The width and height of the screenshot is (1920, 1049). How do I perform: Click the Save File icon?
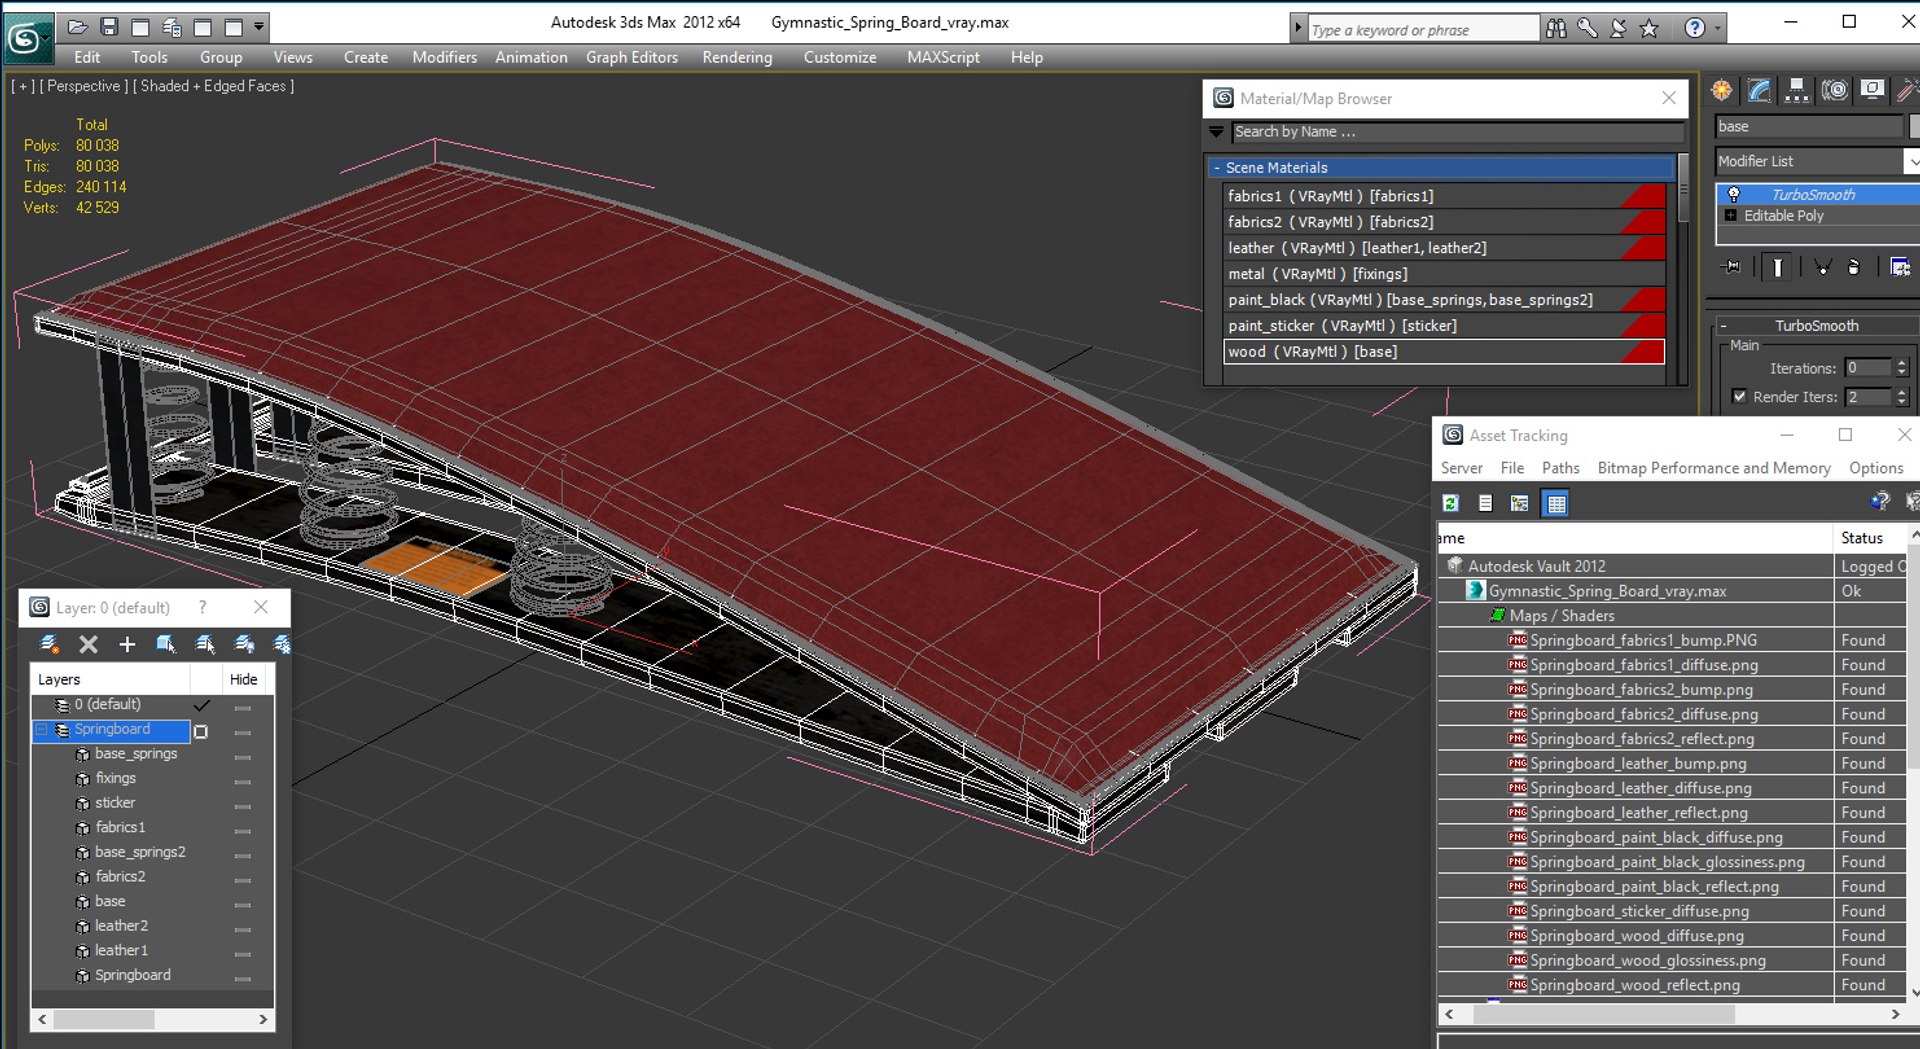tap(109, 27)
